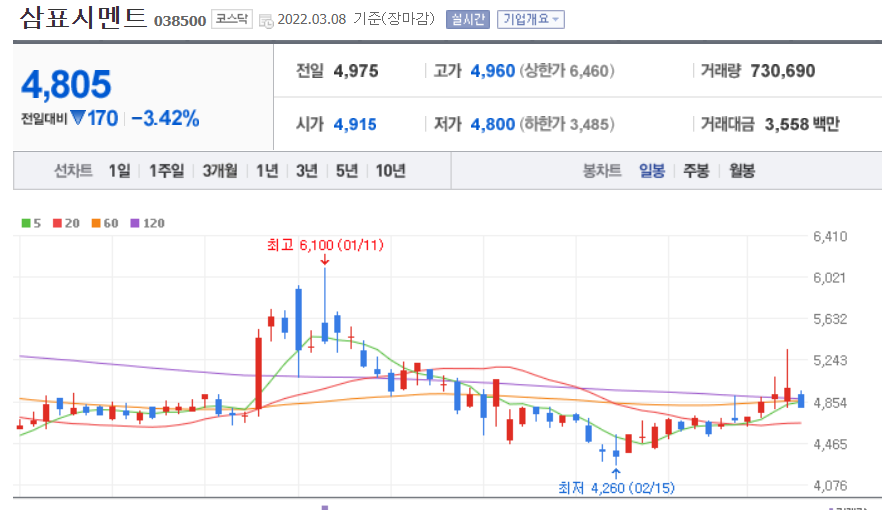Click the 저가 value 4,800
Viewport: 882px width, 510px height.
pyautogui.click(x=493, y=124)
